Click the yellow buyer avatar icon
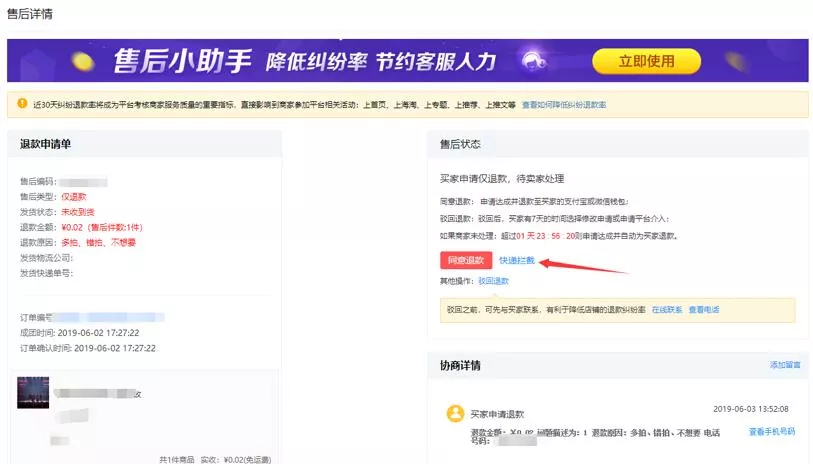Screen dimensions: 813x464 tap(455, 413)
